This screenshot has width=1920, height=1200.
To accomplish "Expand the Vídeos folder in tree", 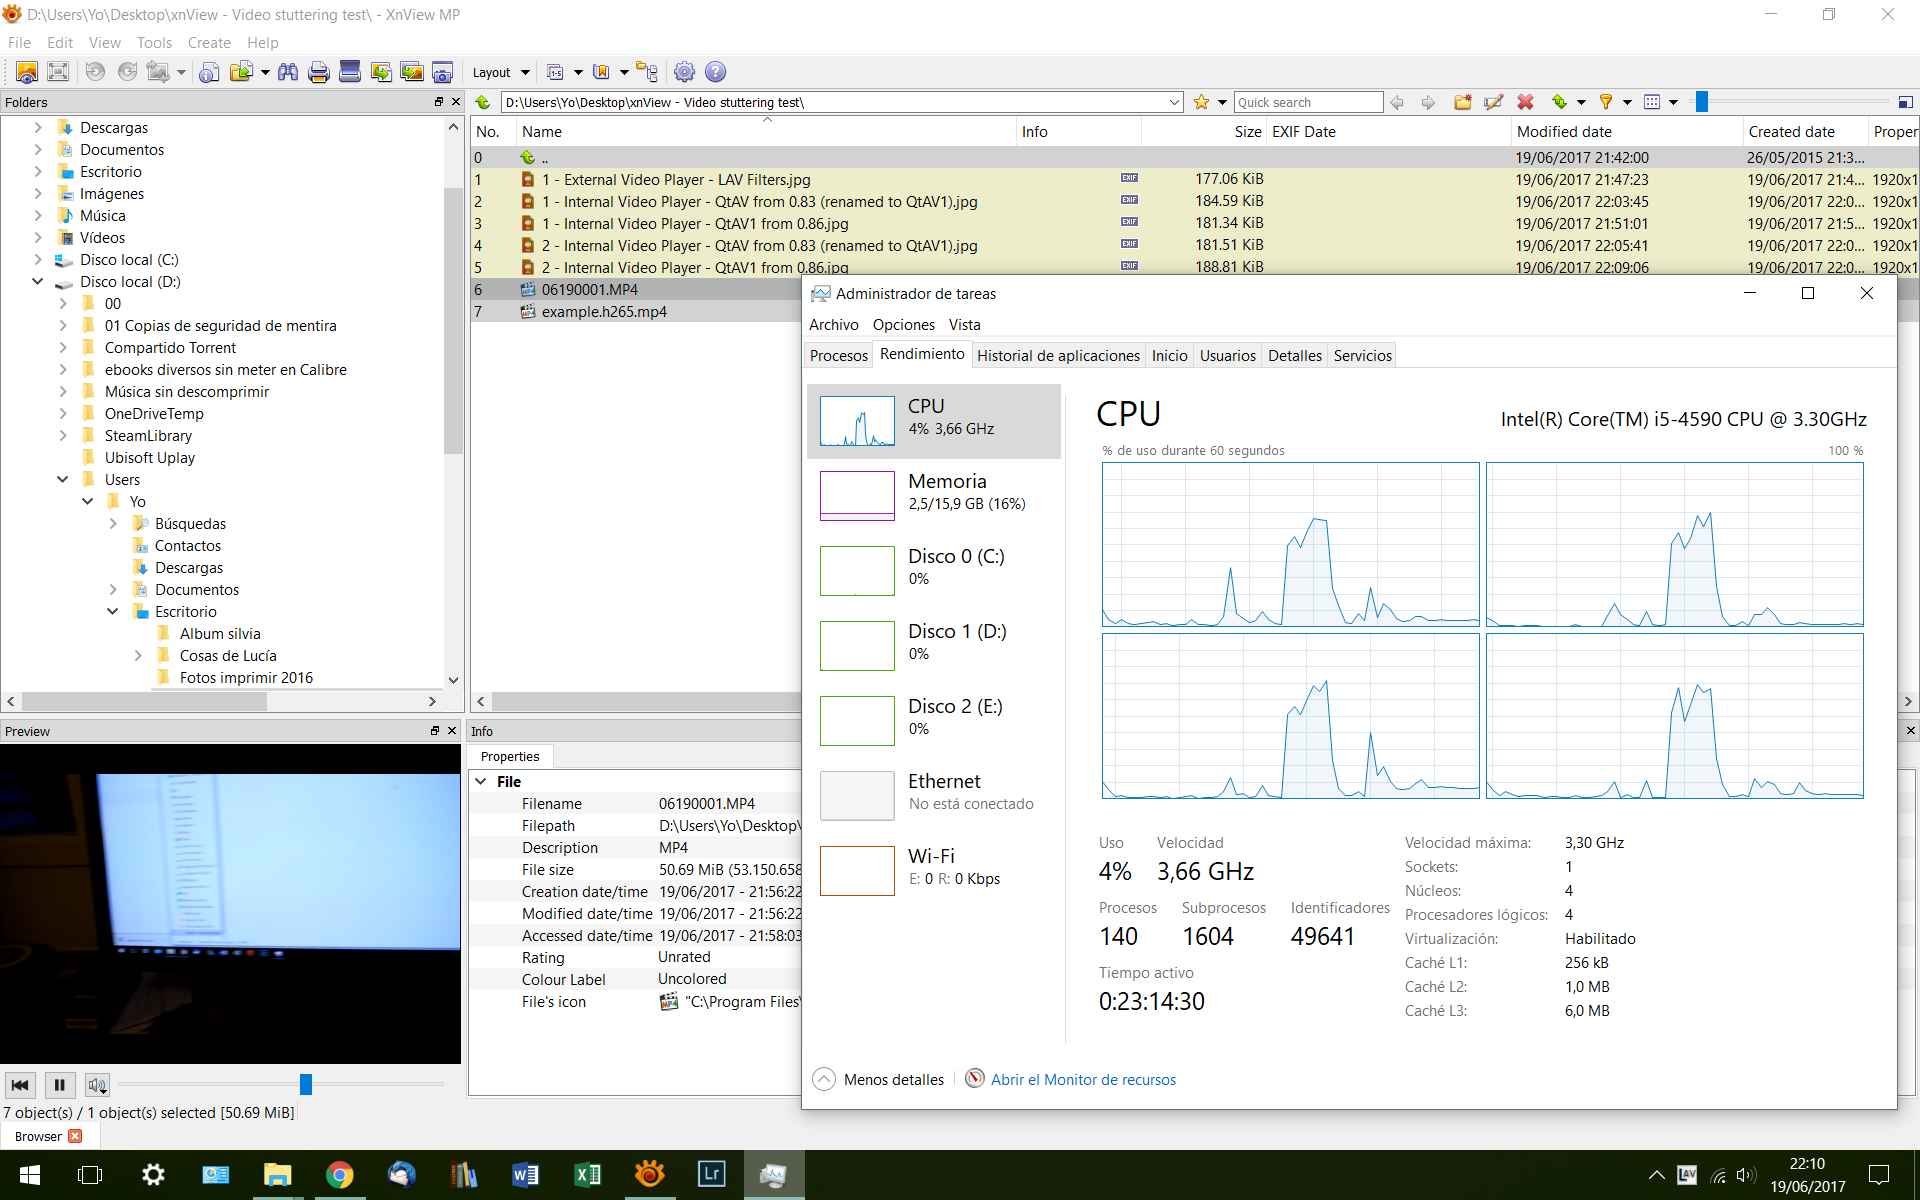I will click(38, 238).
